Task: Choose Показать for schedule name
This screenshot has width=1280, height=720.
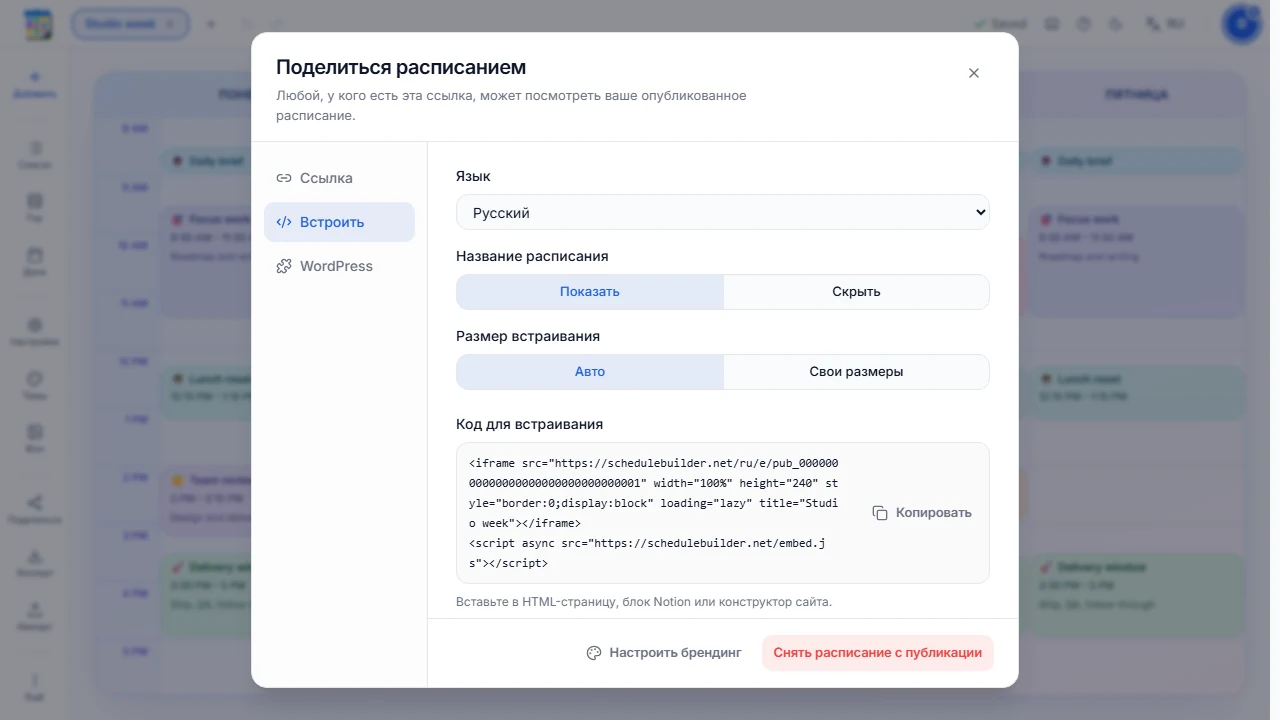Action: click(x=590, y=292)
